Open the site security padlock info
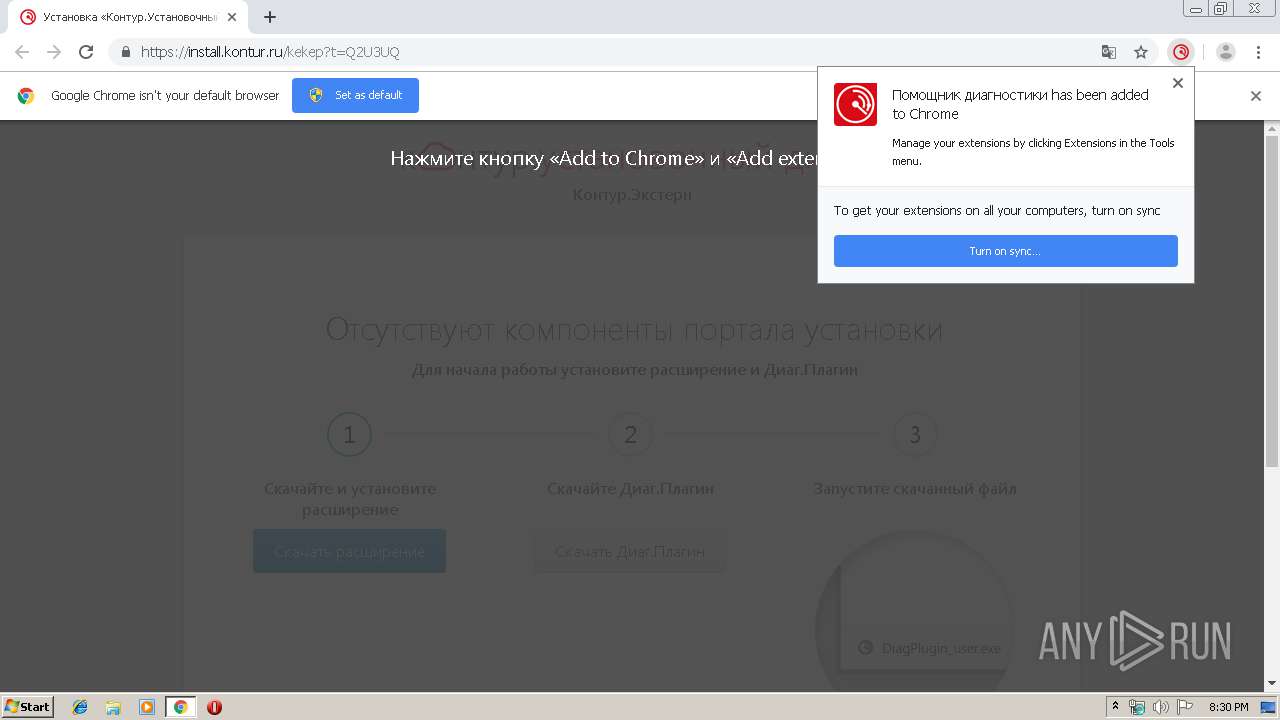Screen dimensions: 1280x720 pyautogui.click(x=126, y=52)
